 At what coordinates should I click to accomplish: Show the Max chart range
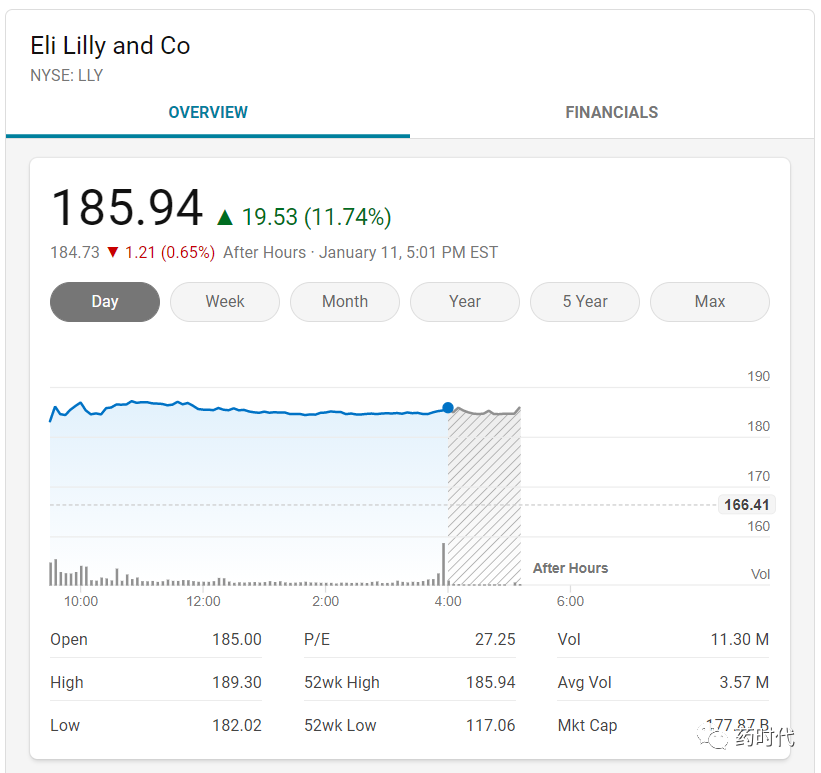click(709, 302)
